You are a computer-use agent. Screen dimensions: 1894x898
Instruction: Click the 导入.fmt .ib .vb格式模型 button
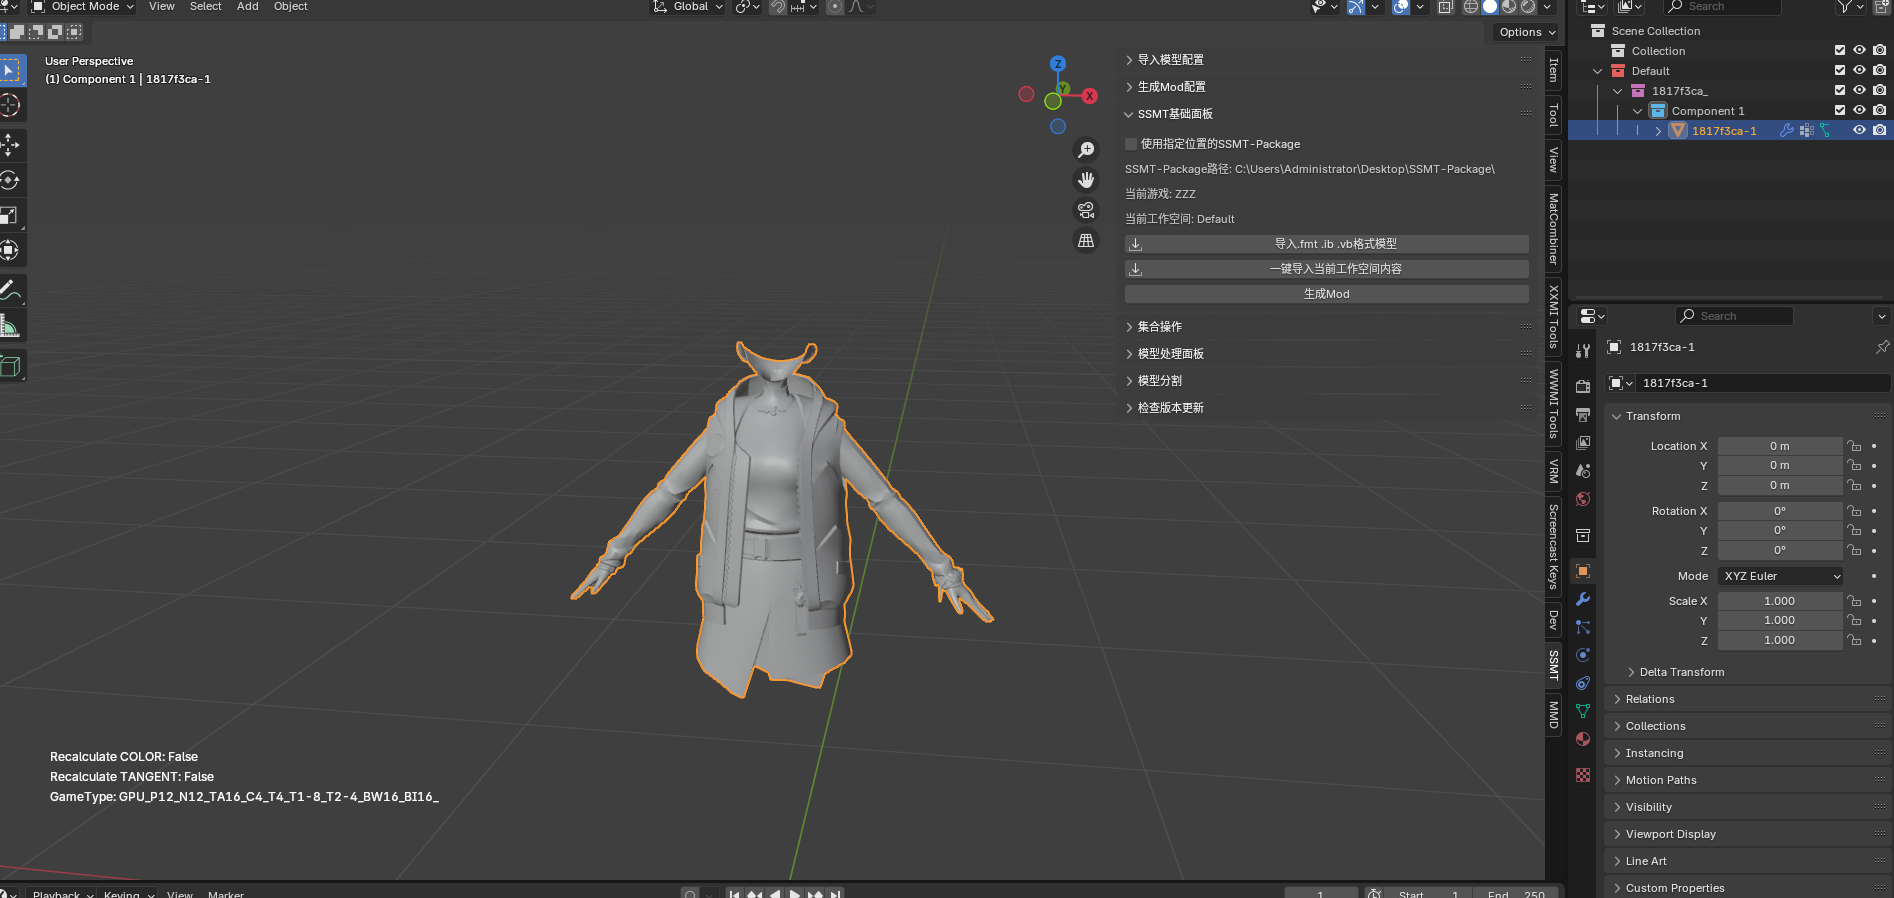1327,244
